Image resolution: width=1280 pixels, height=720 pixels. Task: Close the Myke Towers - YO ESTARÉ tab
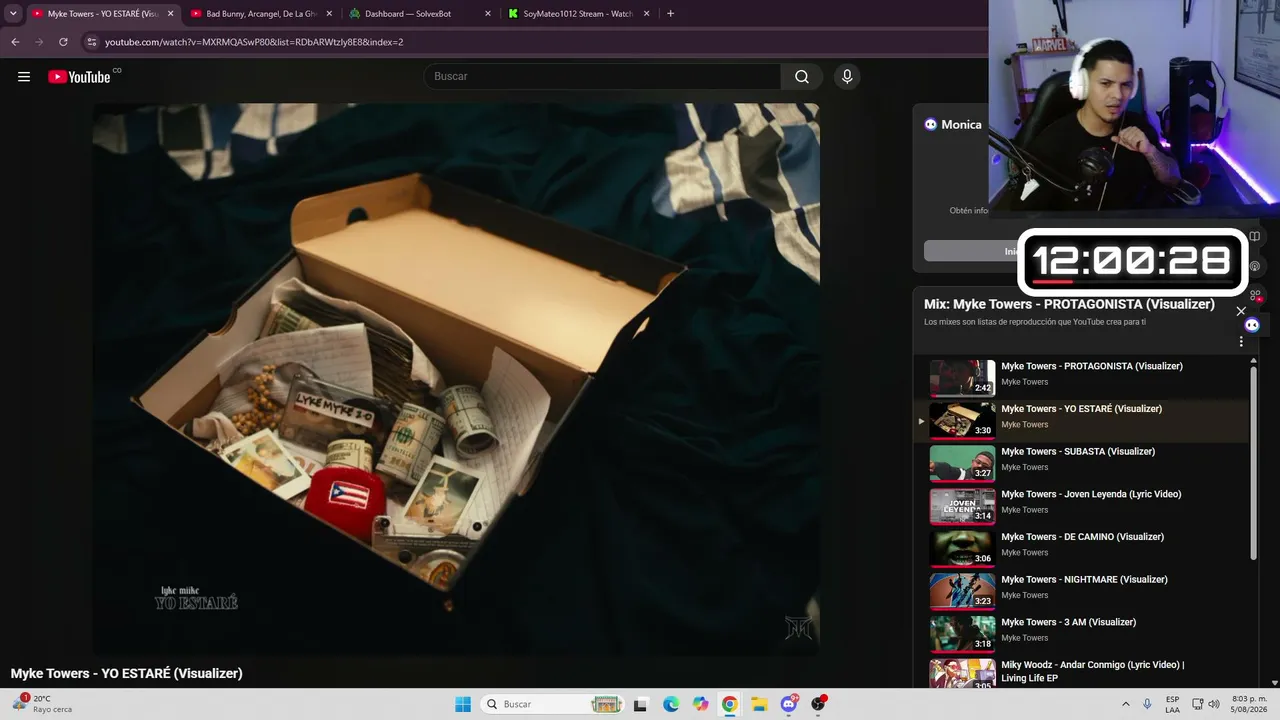170,14
